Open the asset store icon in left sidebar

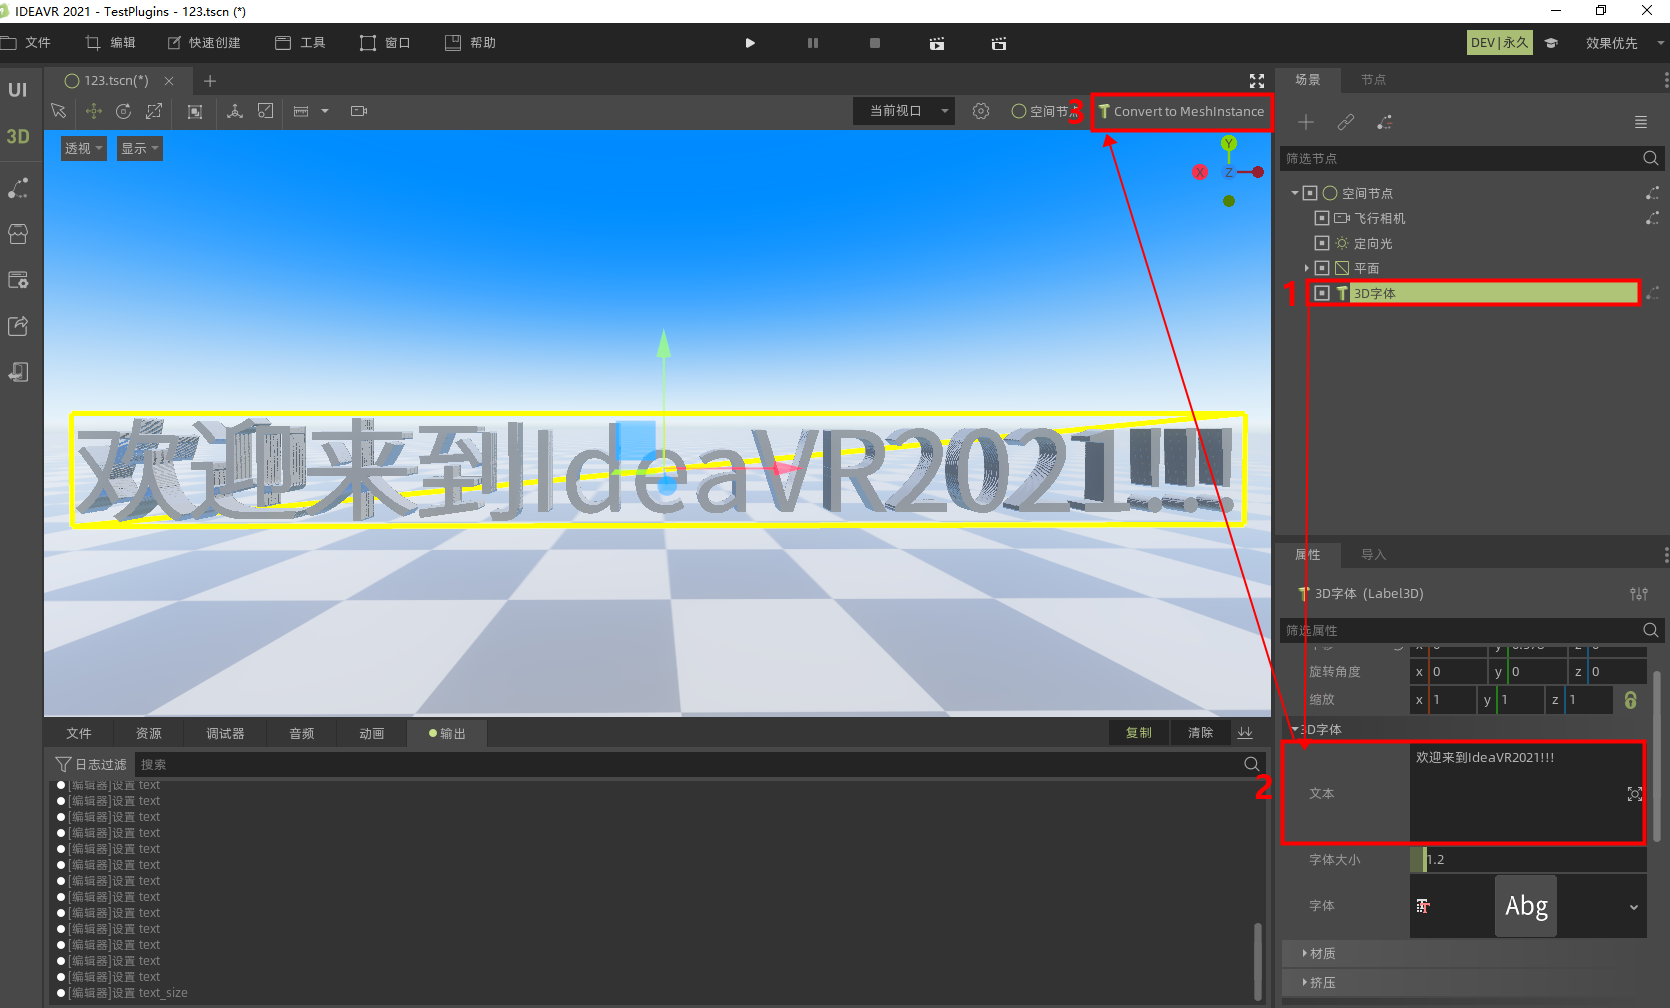pos(18,234)
